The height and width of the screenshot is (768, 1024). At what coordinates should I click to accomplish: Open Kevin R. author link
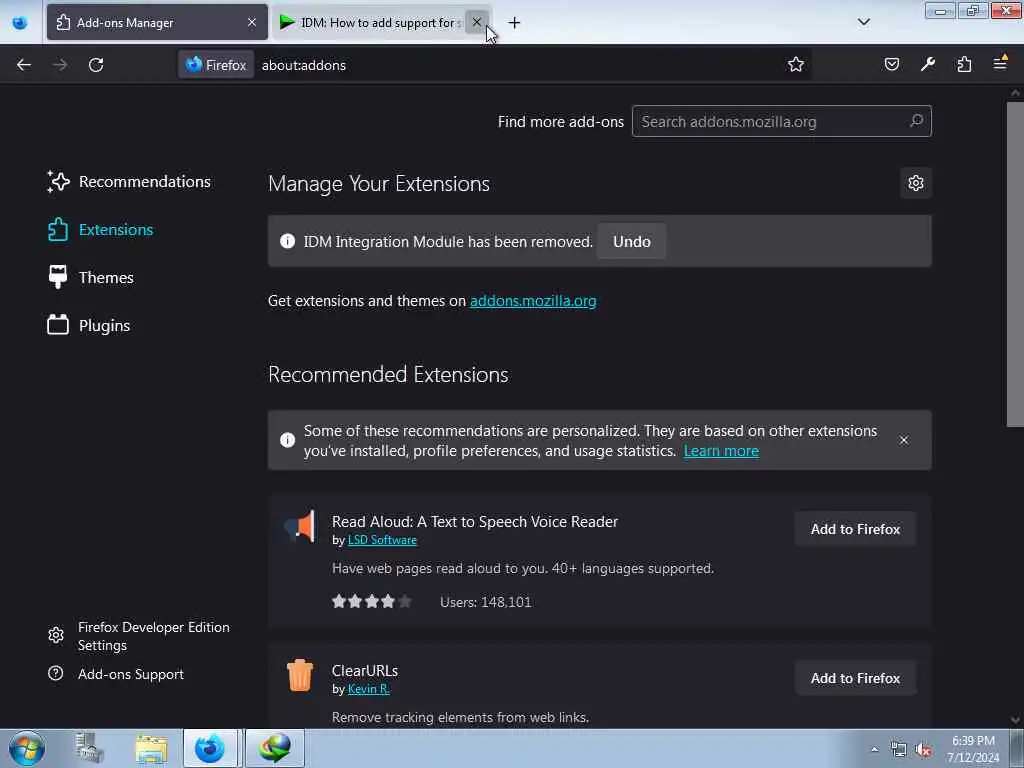(368, 689)
